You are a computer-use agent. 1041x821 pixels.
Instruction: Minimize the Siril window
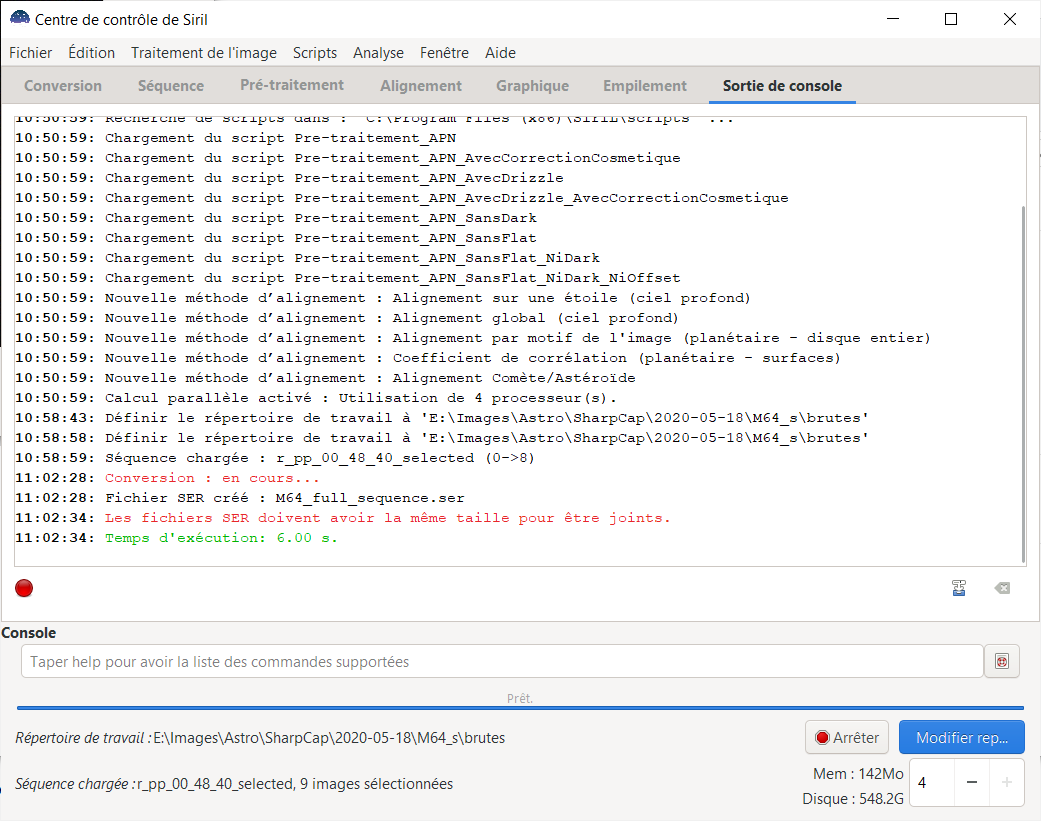click(893, 19)
